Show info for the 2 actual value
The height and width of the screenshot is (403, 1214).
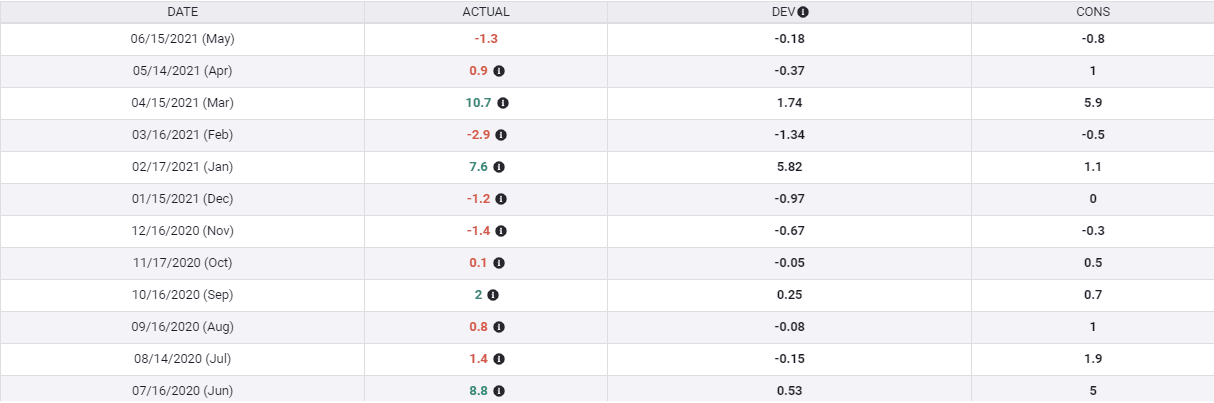[x=493, y=295]
